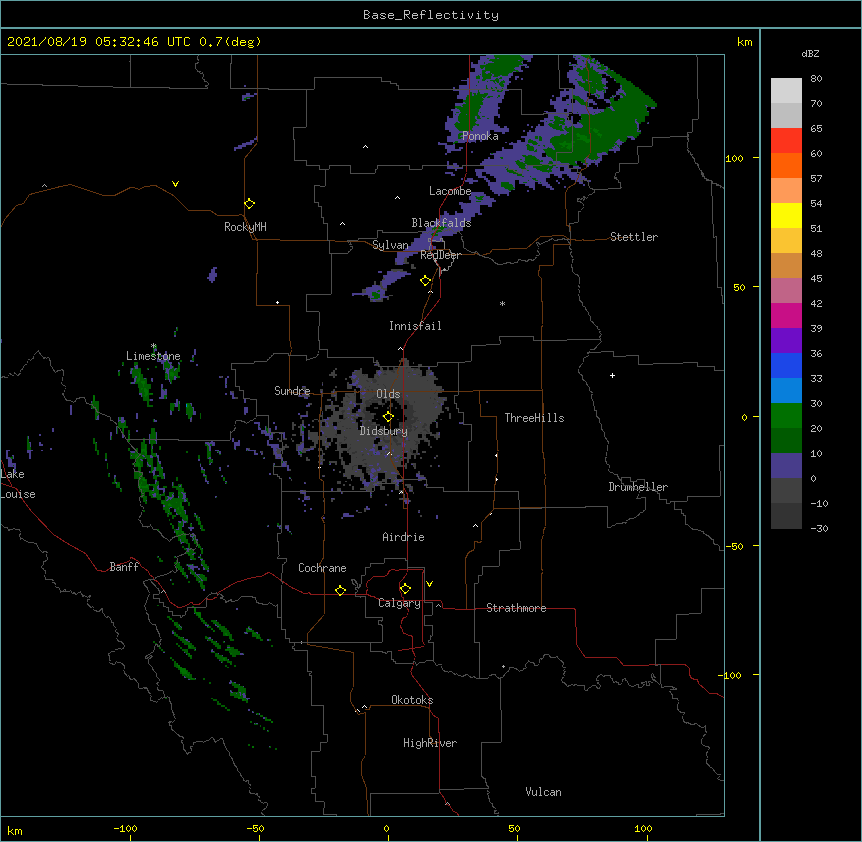The height and width of the screenshot is (842, 862).
Task: Click the RockyMH label
Action: tap(245, 227)
